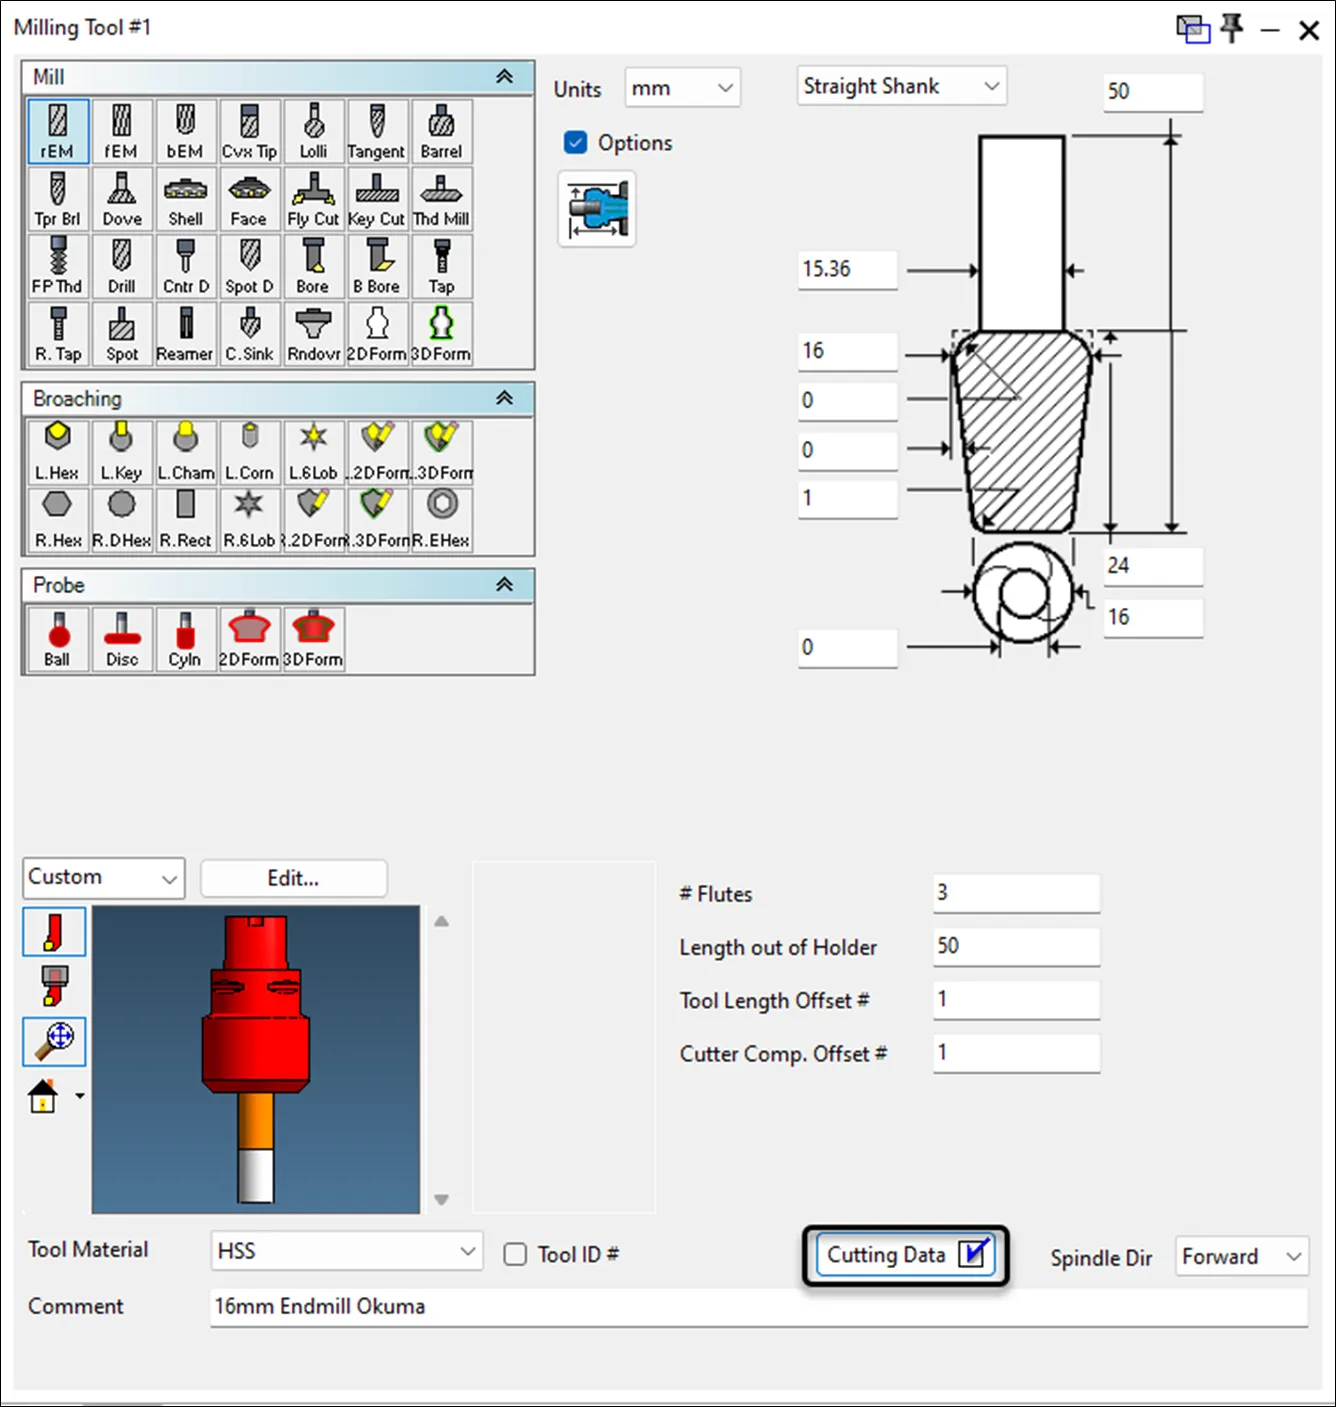Select the Shell mill tool
1336x1407 pixels.
coord(185,198)
